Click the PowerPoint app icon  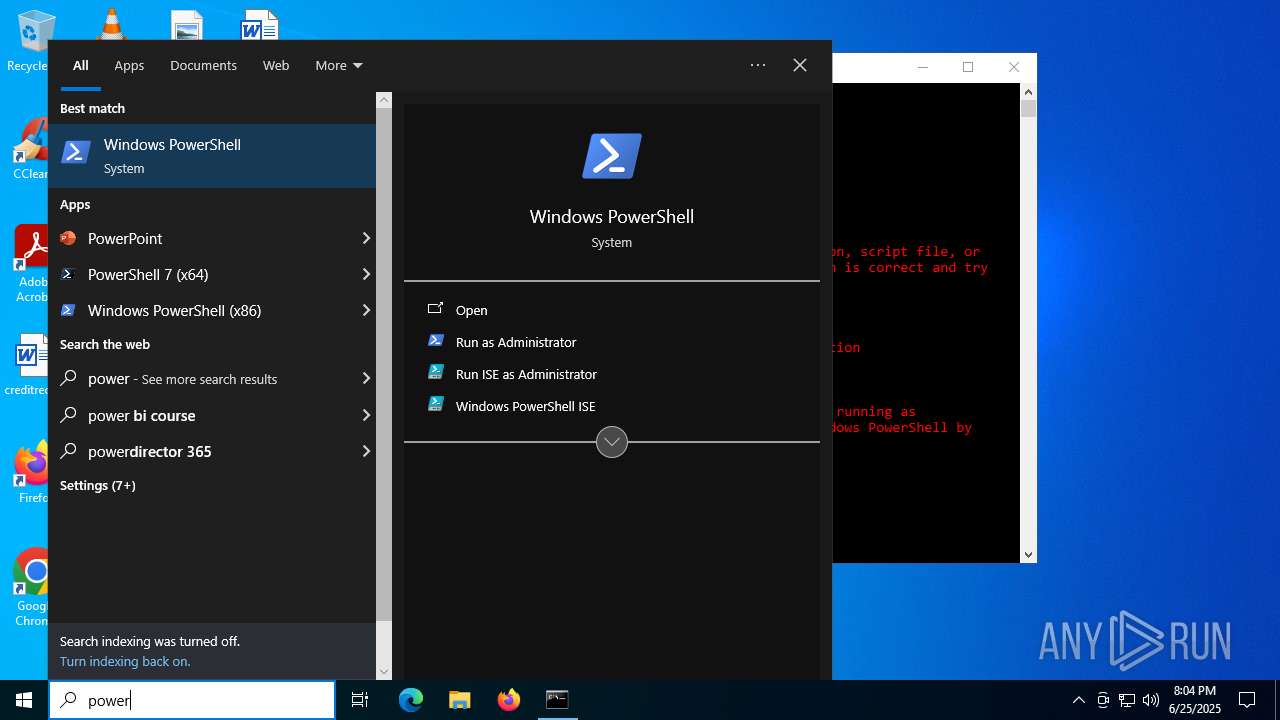(x=68, y=238)
